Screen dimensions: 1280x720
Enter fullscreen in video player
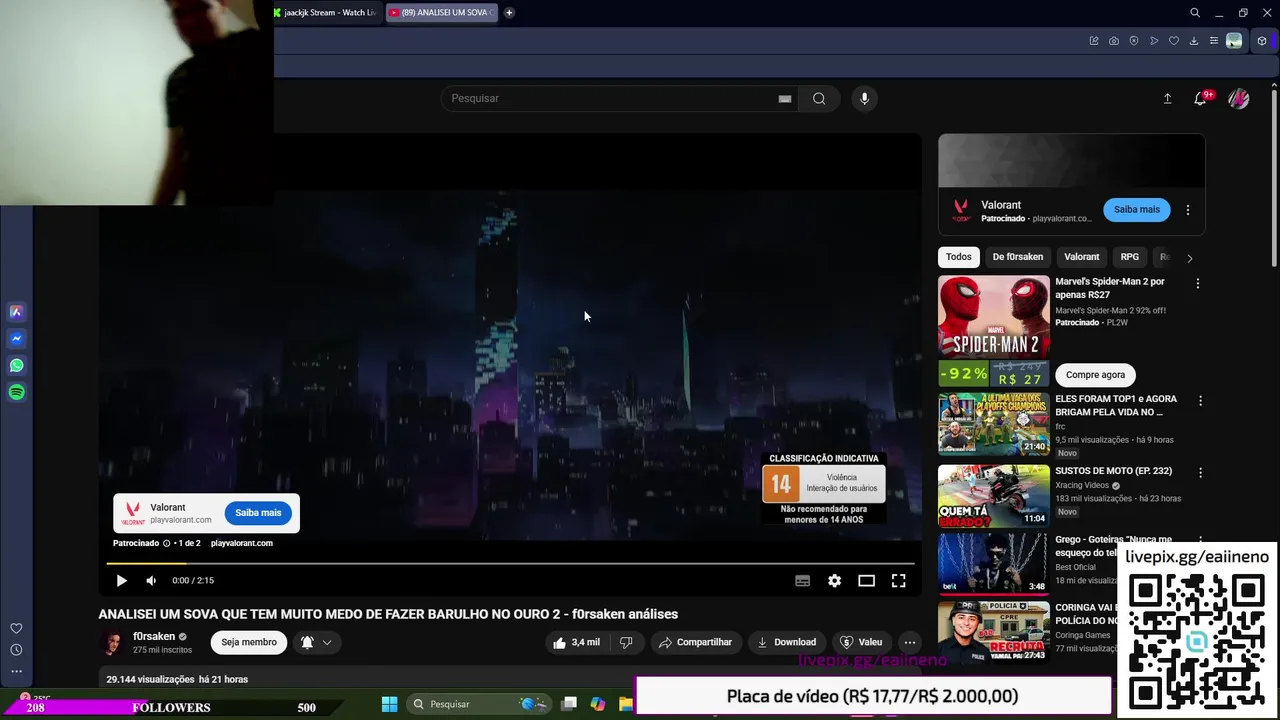tap(898, 580)
